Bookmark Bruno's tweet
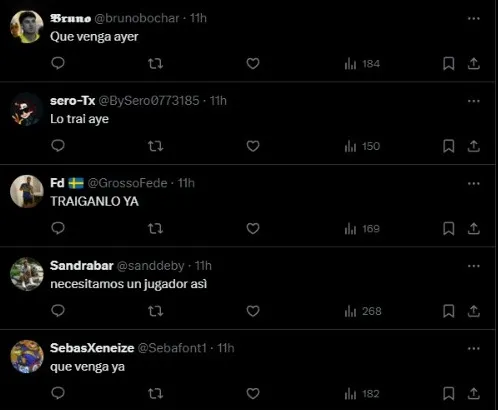 [x=449, y=63]
